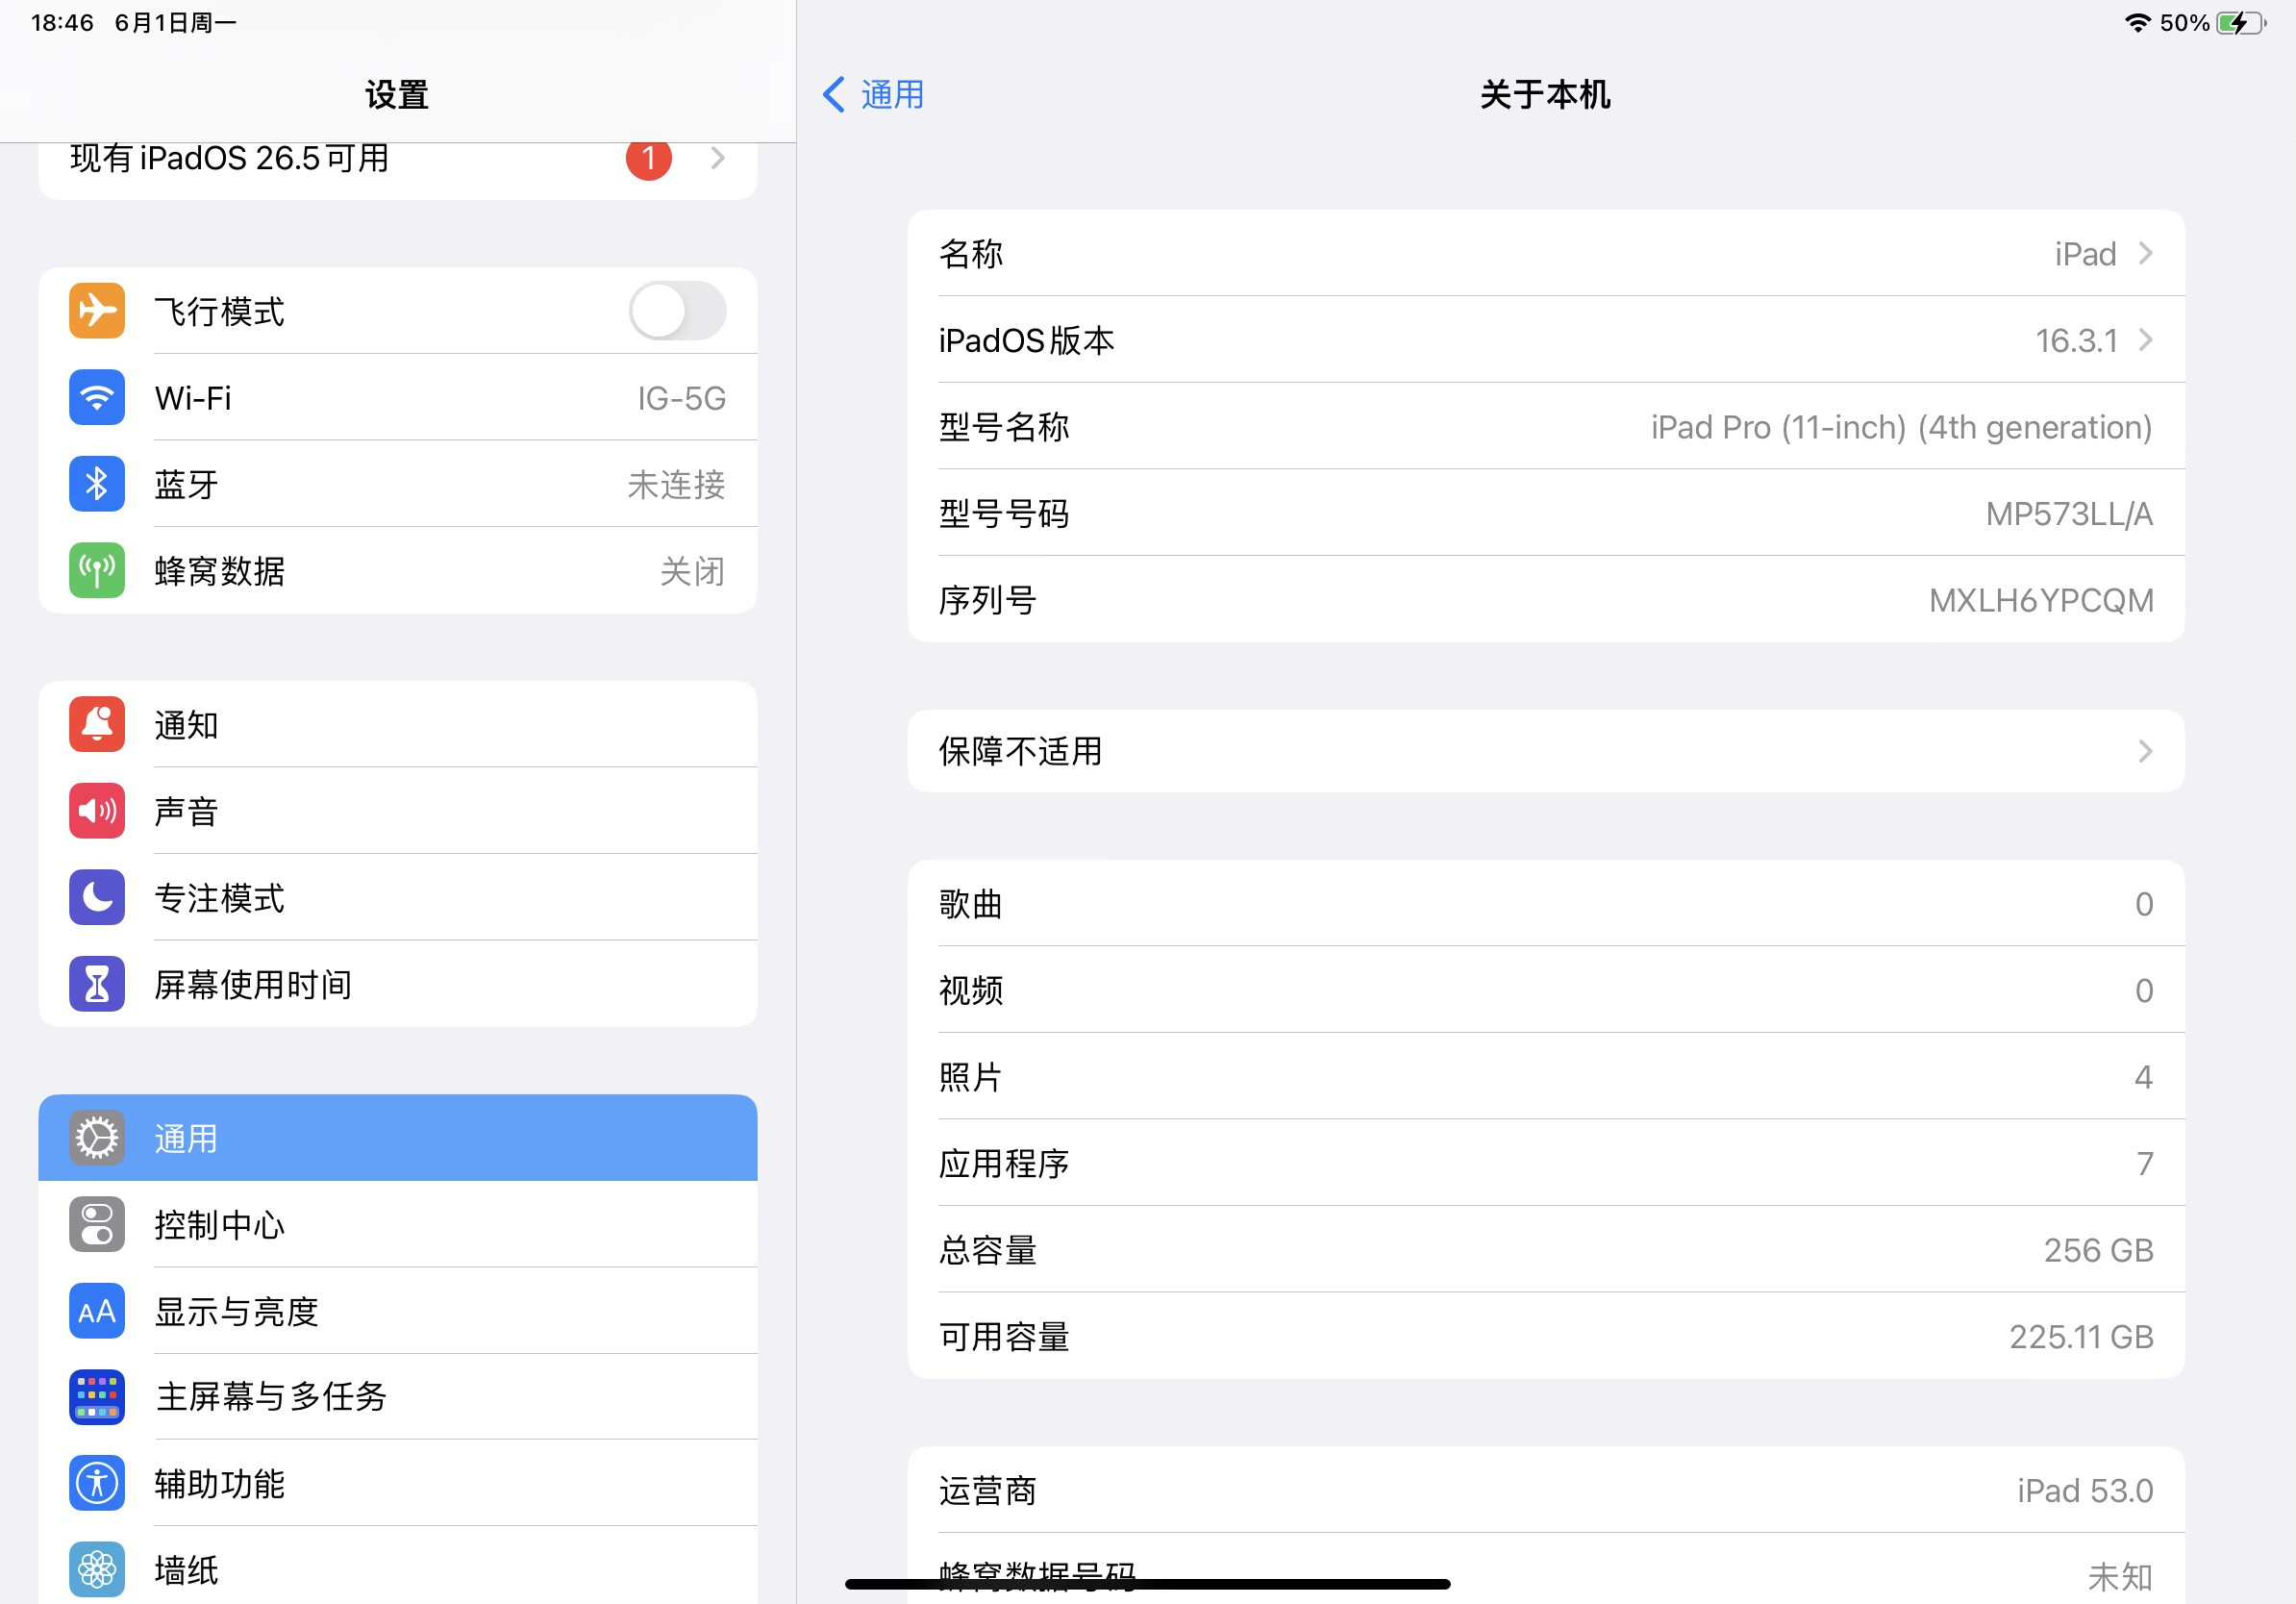Open the 显示与亮度 settings section
Image resolution: width=2296 pixels, height=1604 pixels.
click(398, 1311)
